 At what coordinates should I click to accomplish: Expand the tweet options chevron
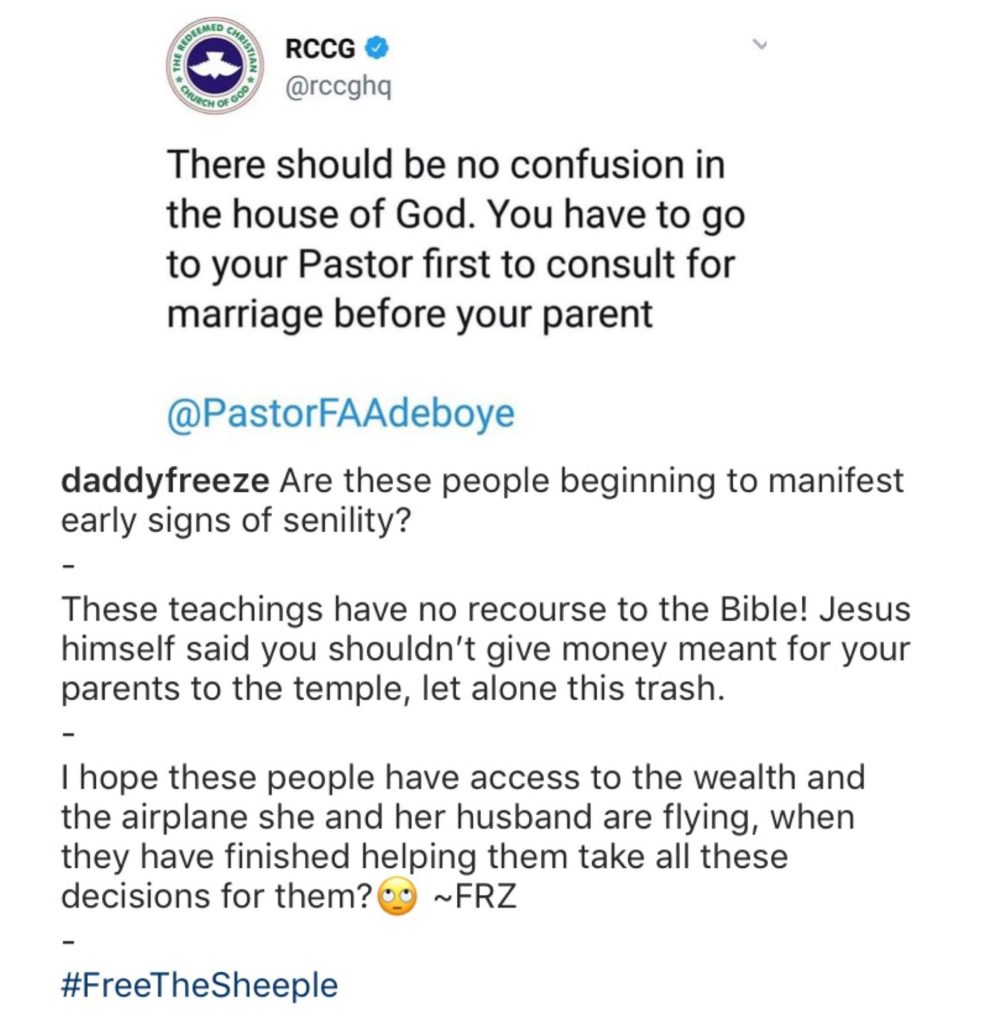759,45
